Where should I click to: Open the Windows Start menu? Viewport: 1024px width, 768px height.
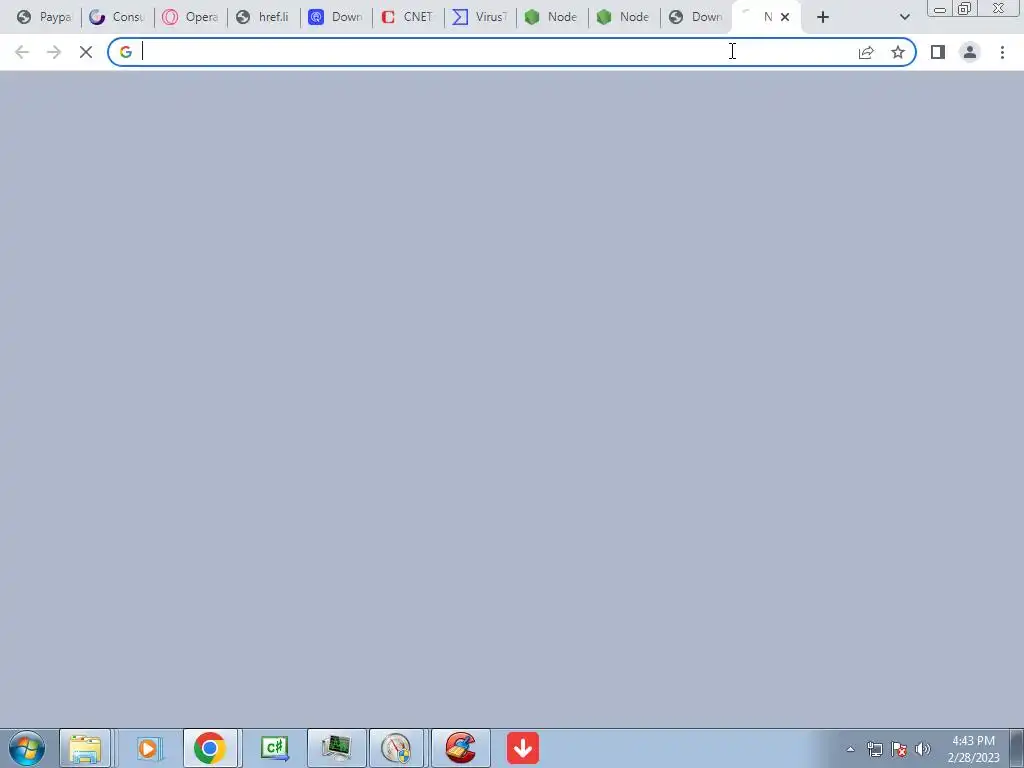pos(27,748)
